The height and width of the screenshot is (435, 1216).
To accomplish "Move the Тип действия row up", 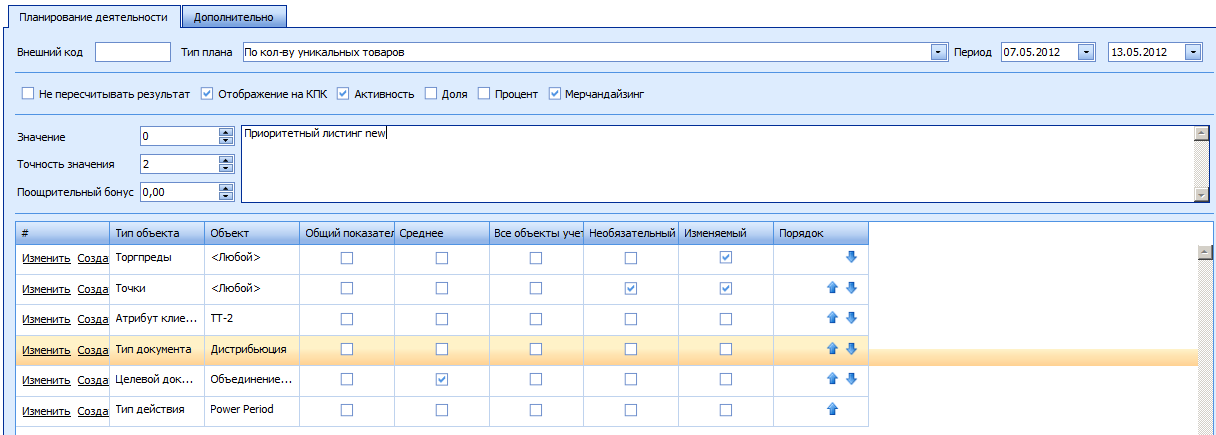I will [832, 409].
